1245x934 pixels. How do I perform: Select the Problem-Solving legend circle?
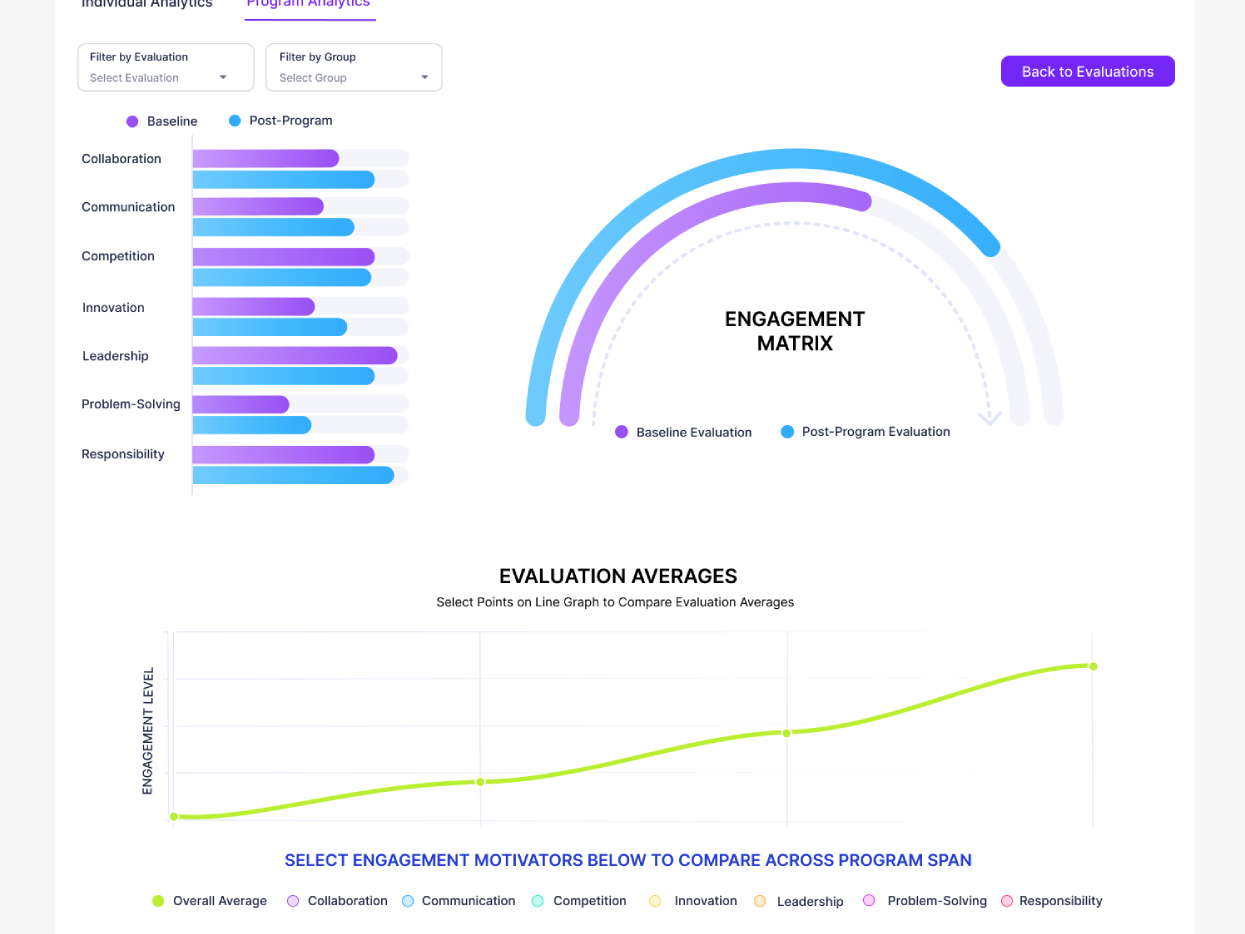869,900
